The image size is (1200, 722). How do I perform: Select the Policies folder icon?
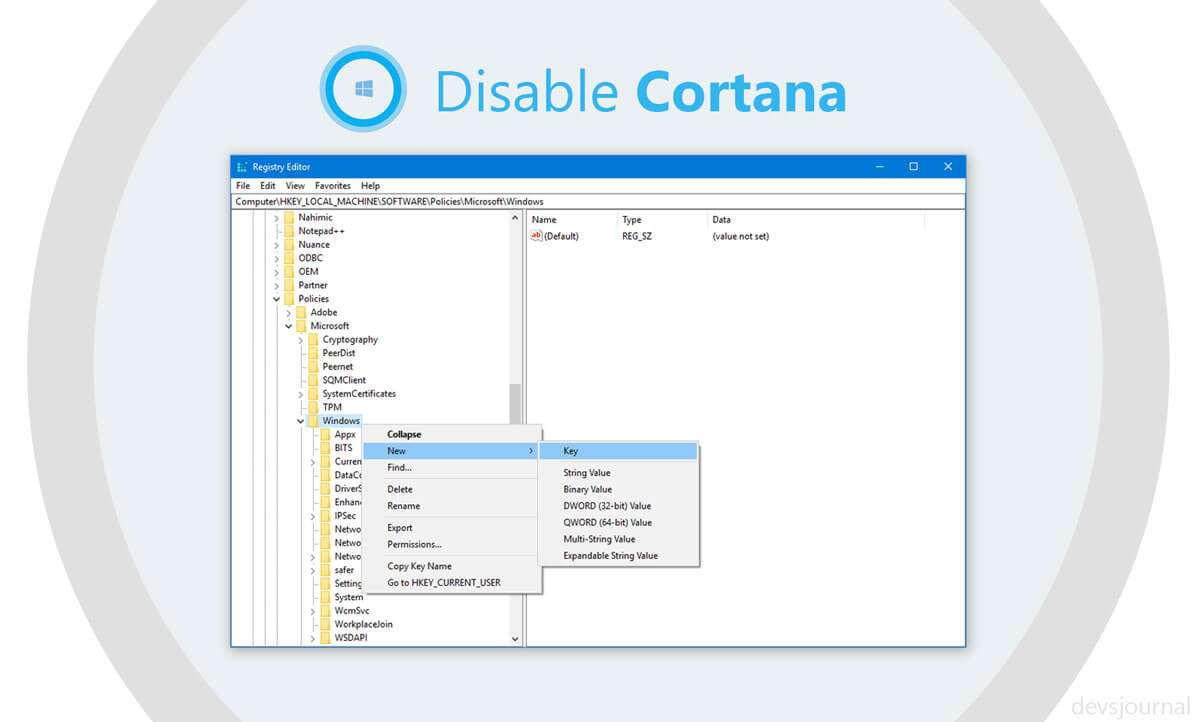289,298
